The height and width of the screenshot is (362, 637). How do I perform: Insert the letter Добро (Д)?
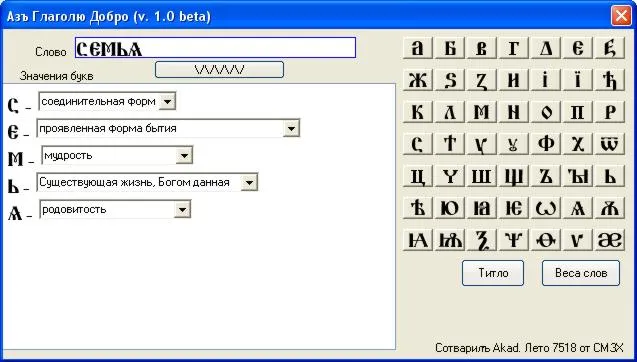click(x=546, y=48)
